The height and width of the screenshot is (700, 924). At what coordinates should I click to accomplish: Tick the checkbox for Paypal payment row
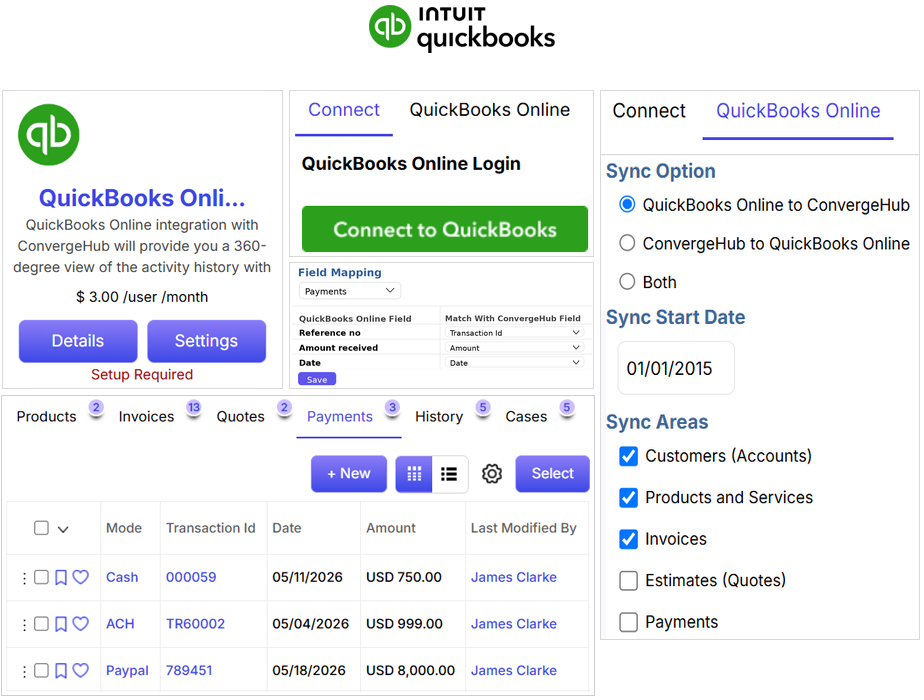tap(41, 671)
